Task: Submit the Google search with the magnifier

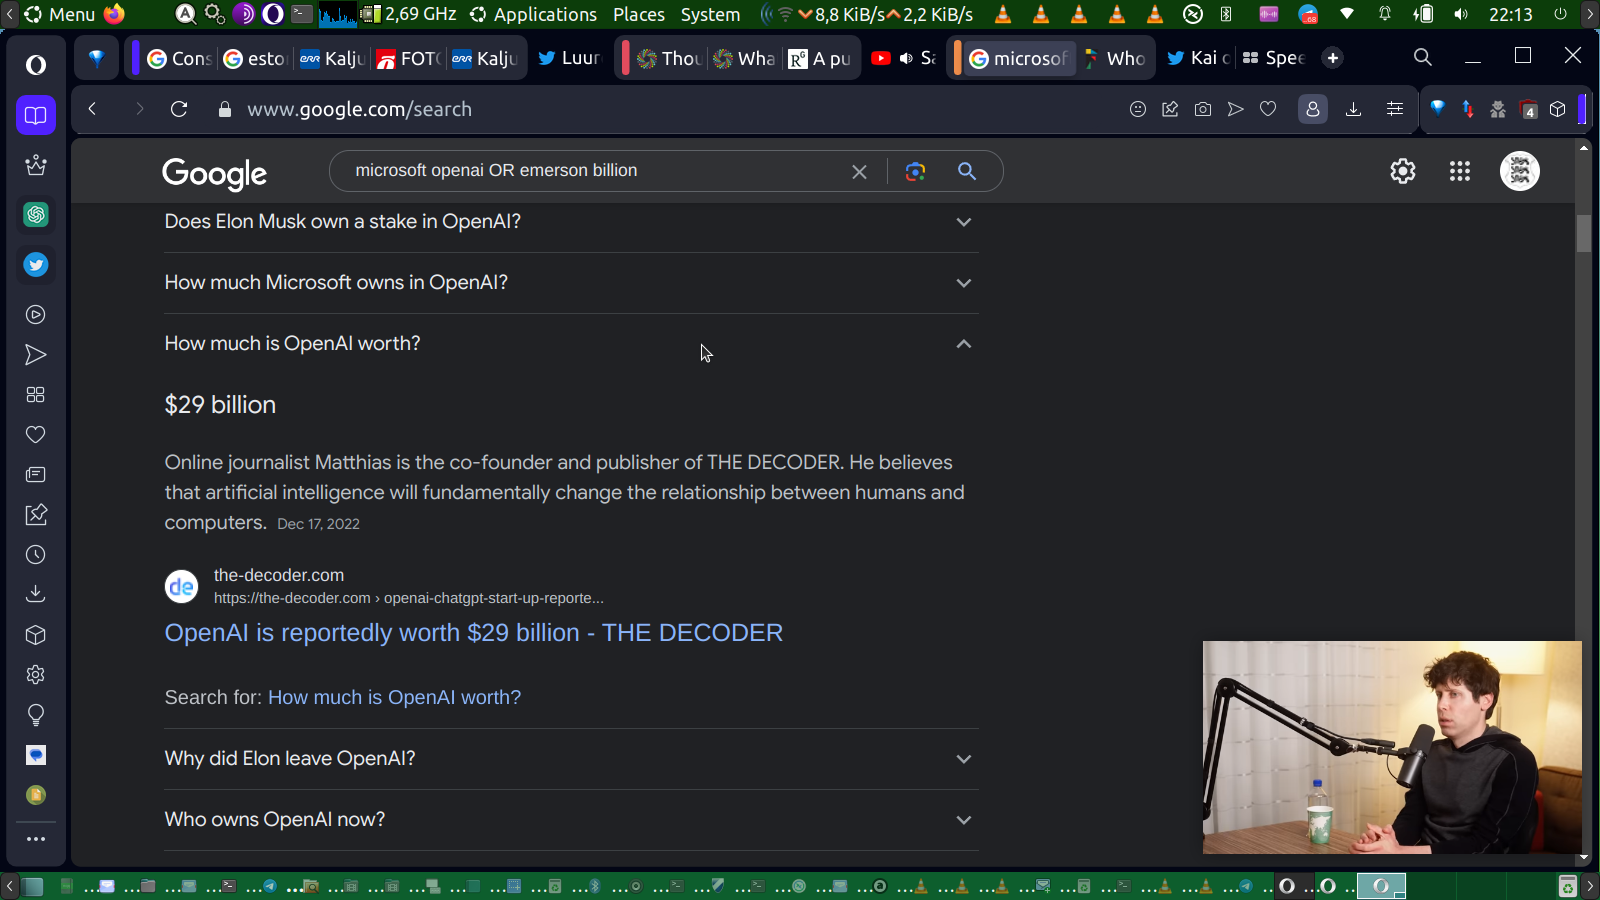Action: click(x=967, y=171)
